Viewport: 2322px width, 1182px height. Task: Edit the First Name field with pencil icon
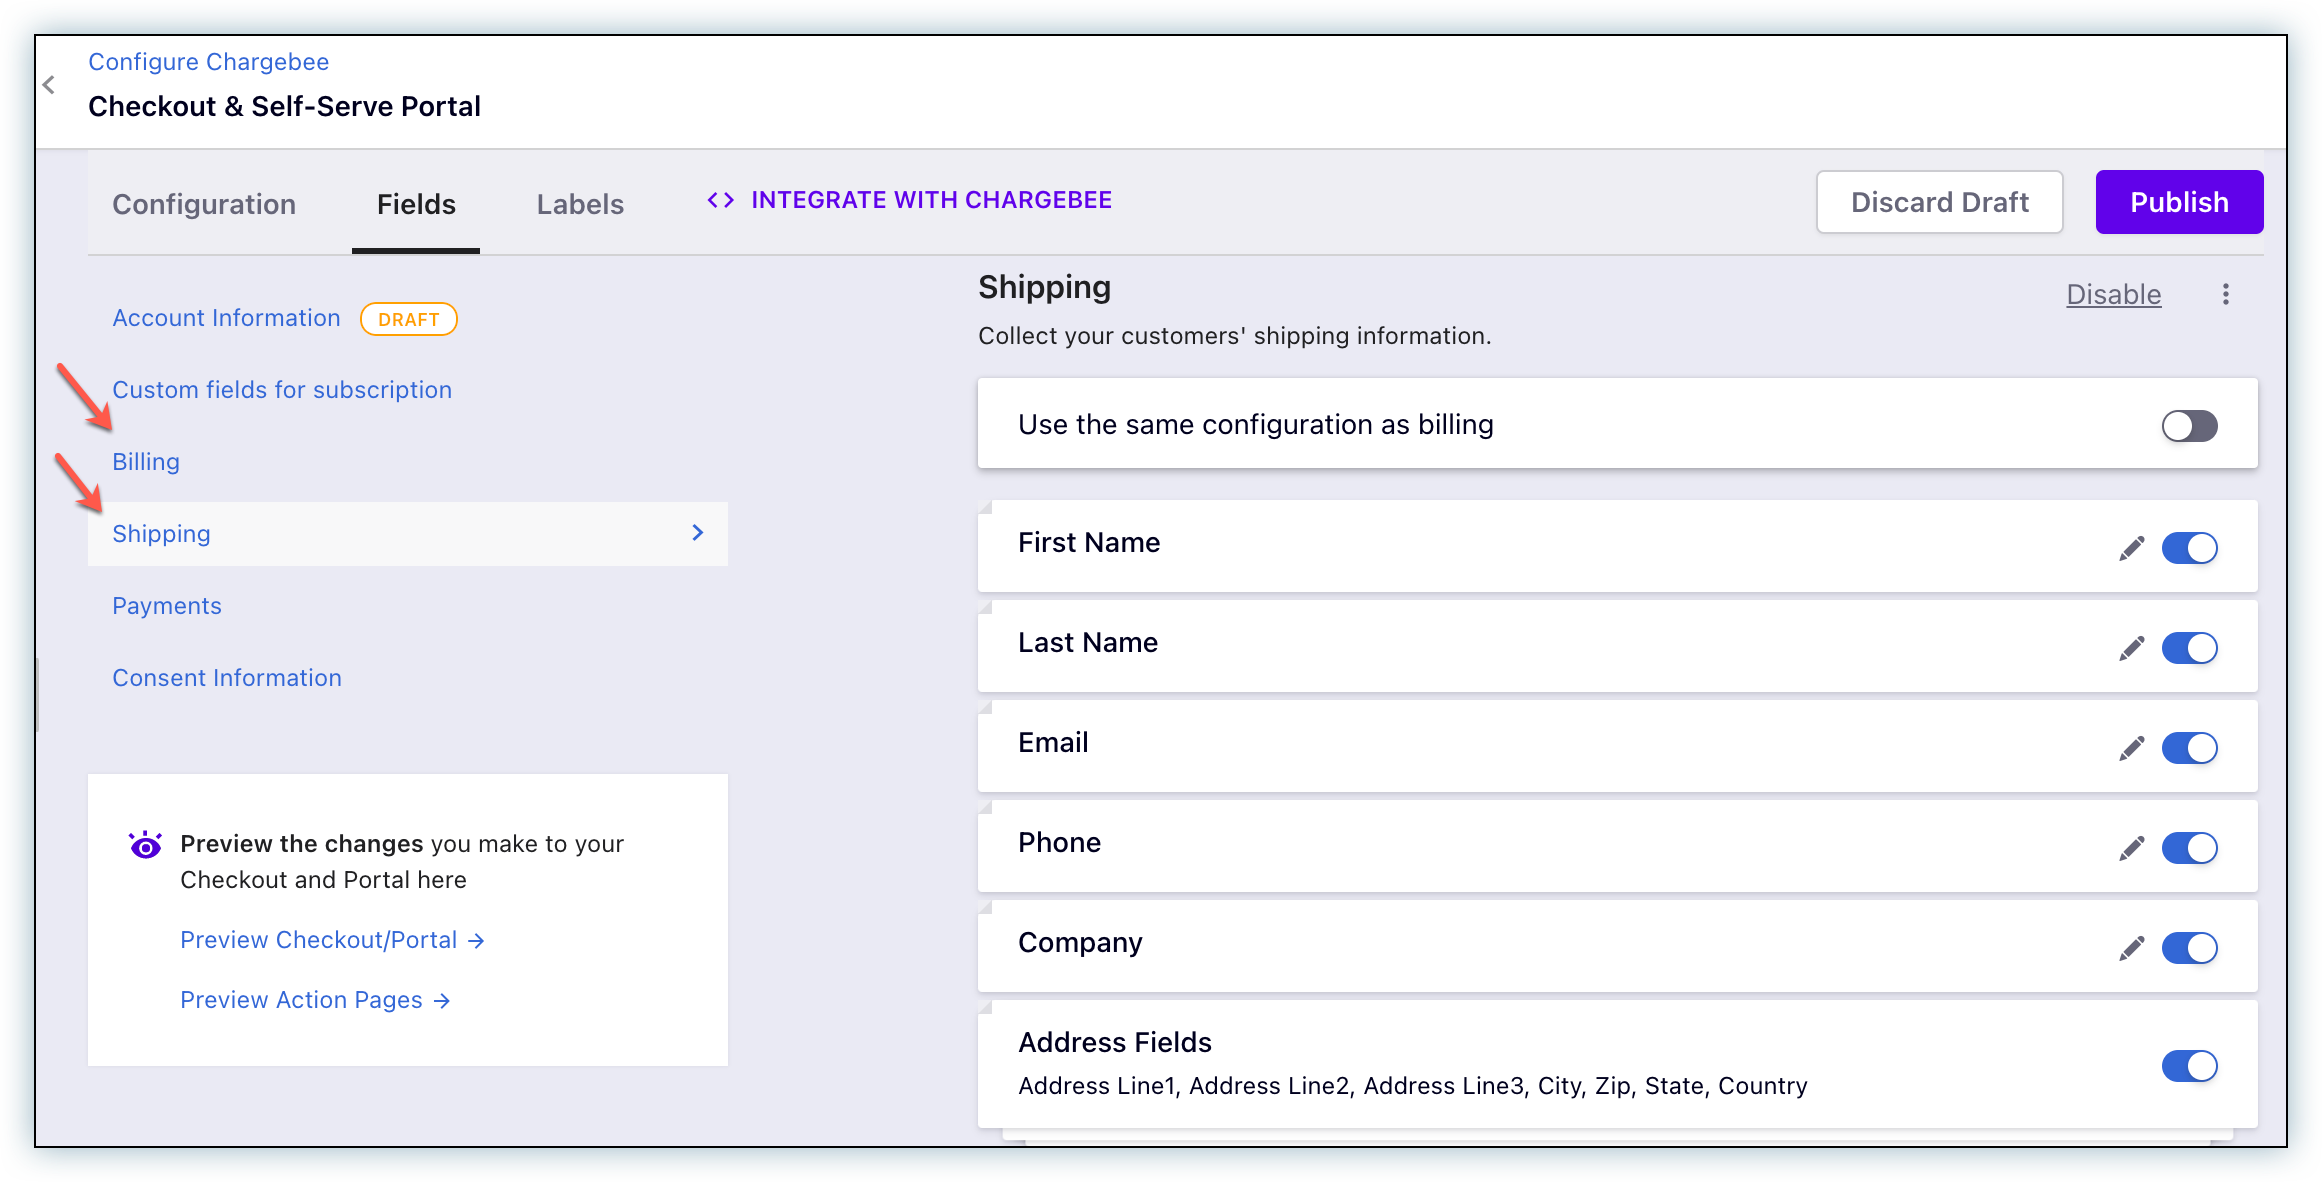(x=2131, y=548)
